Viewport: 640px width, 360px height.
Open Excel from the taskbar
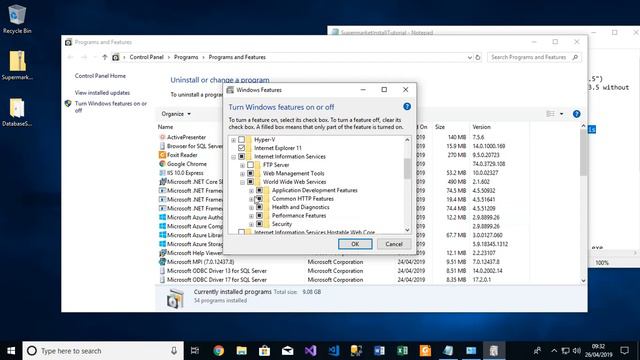click(x=402, y=351)
